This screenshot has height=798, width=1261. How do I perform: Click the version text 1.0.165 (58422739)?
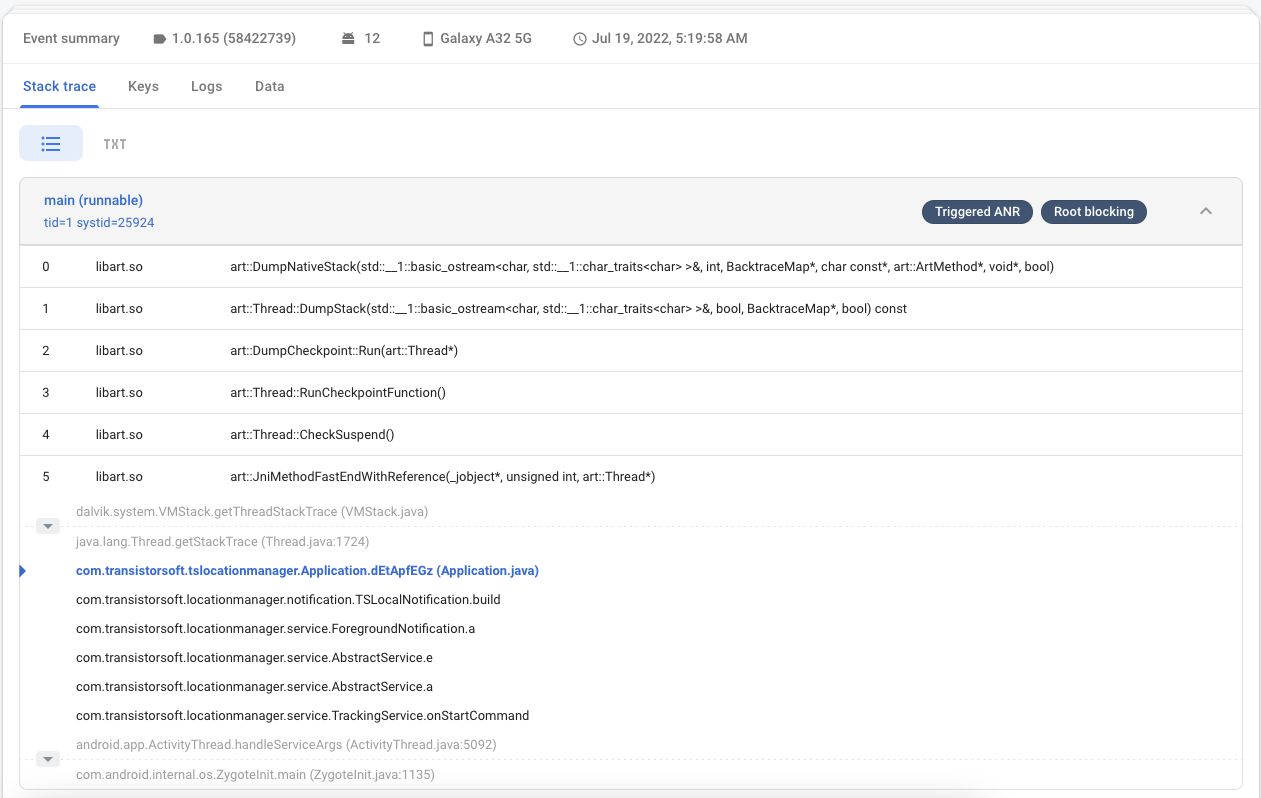[234, 39]
